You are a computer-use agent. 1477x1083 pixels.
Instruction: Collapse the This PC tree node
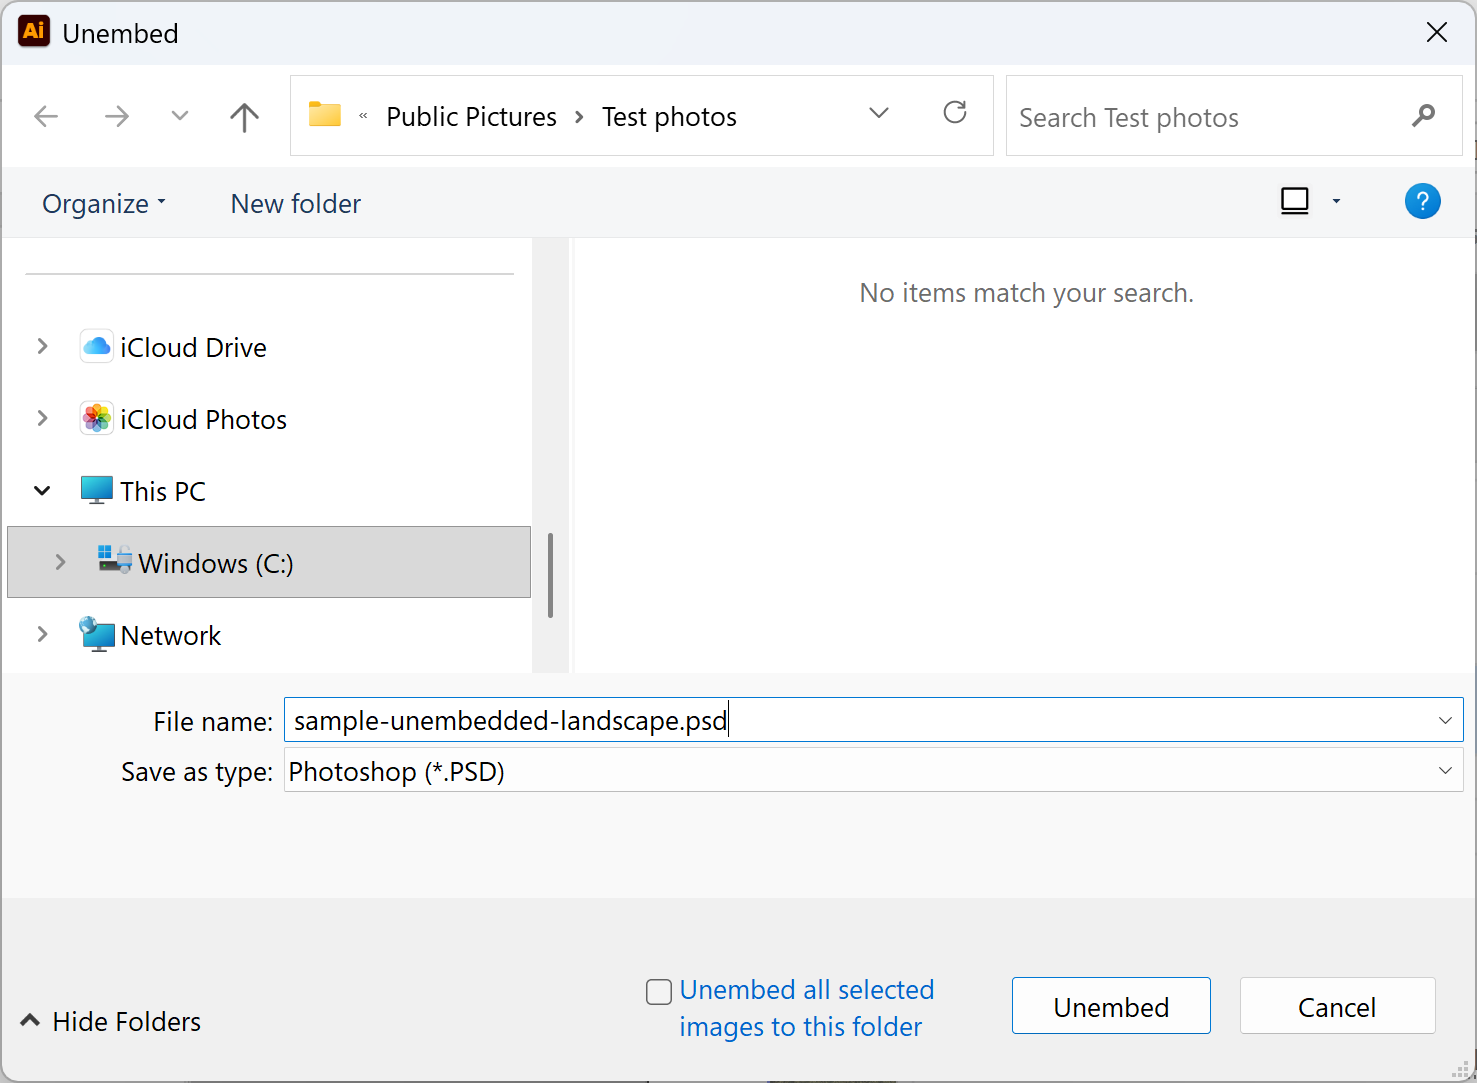pos(42,491)
